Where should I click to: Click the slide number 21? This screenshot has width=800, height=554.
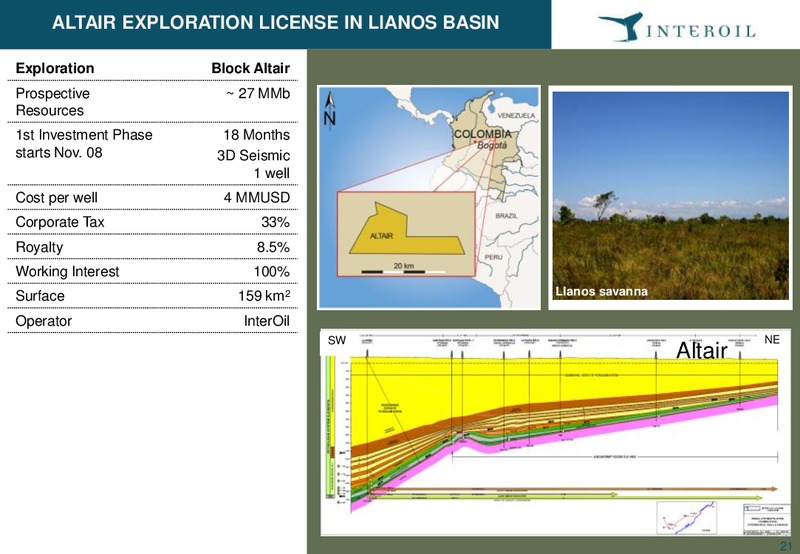click(x=786, y=545)
